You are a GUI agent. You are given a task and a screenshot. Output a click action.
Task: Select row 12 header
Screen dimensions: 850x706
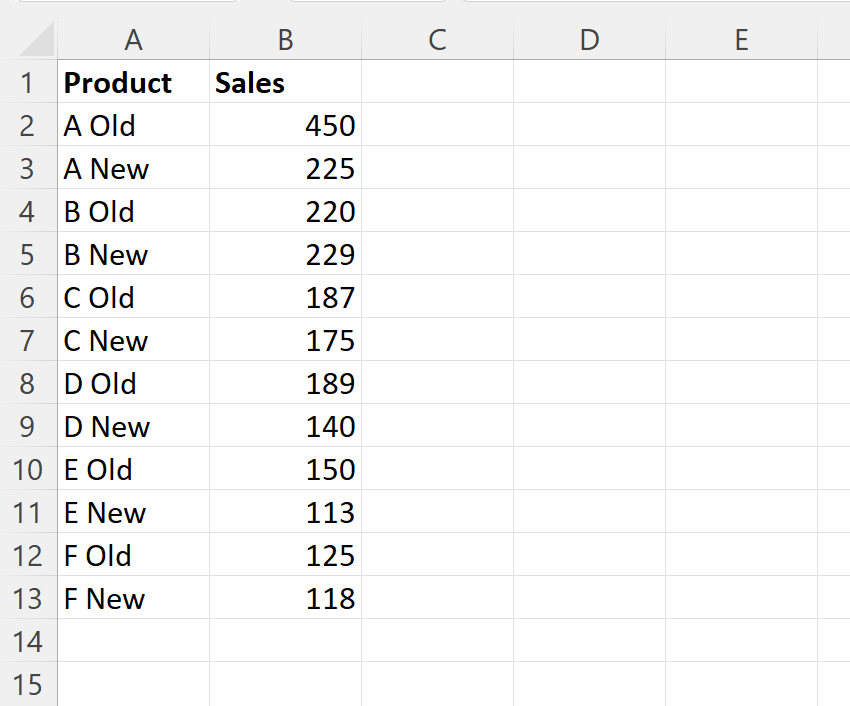(x=28, y=555)
